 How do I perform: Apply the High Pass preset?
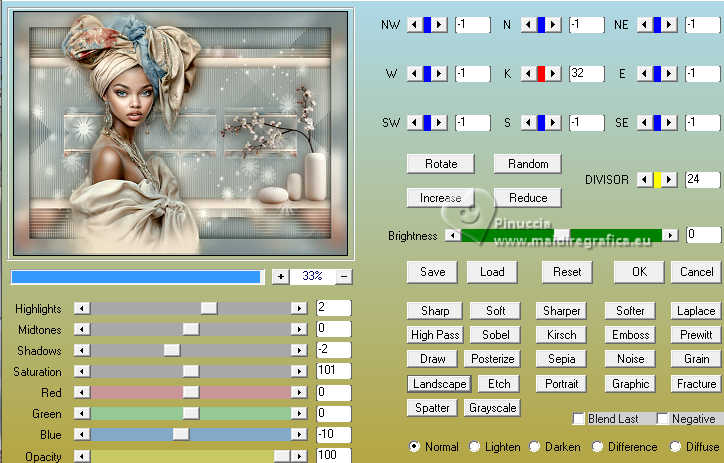click(434, 335)
